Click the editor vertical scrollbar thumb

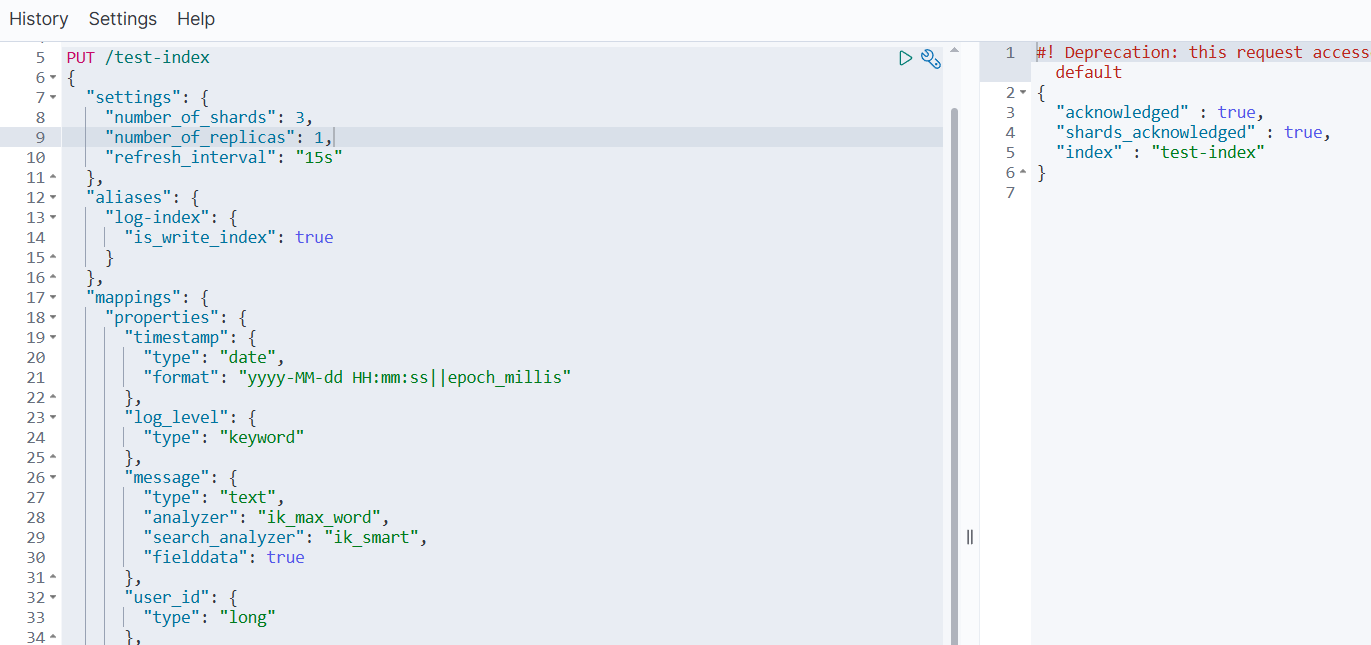pyautogui.click(x=954, y=376)
